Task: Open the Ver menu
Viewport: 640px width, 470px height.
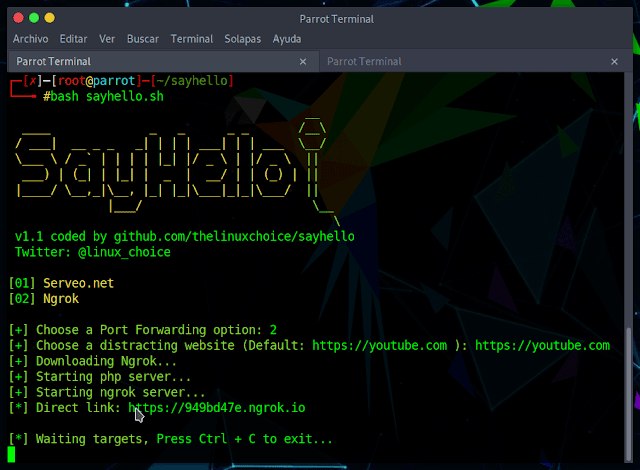Action: (107, 39)
